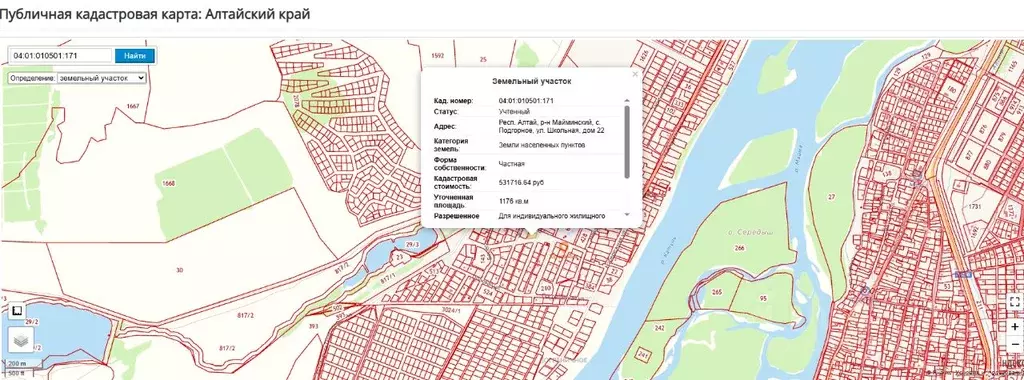Zoom in with the plus button
Screen dimensions: 1024x380
tap(1014, 326)
